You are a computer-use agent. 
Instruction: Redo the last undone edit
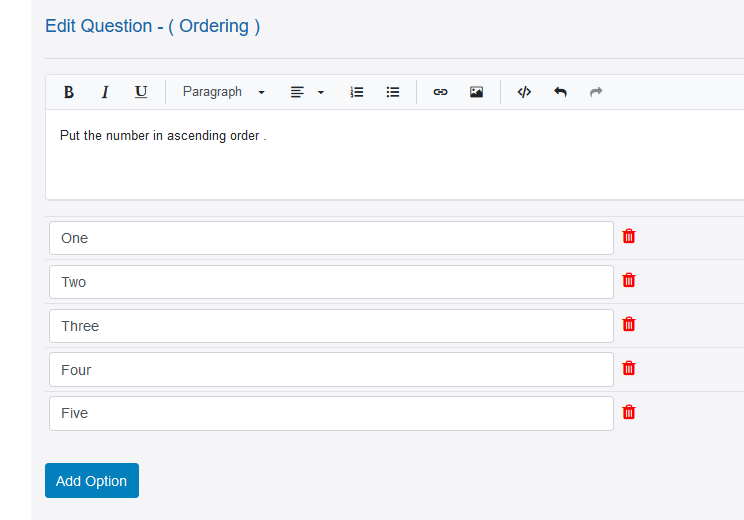[x=596, y=92]
